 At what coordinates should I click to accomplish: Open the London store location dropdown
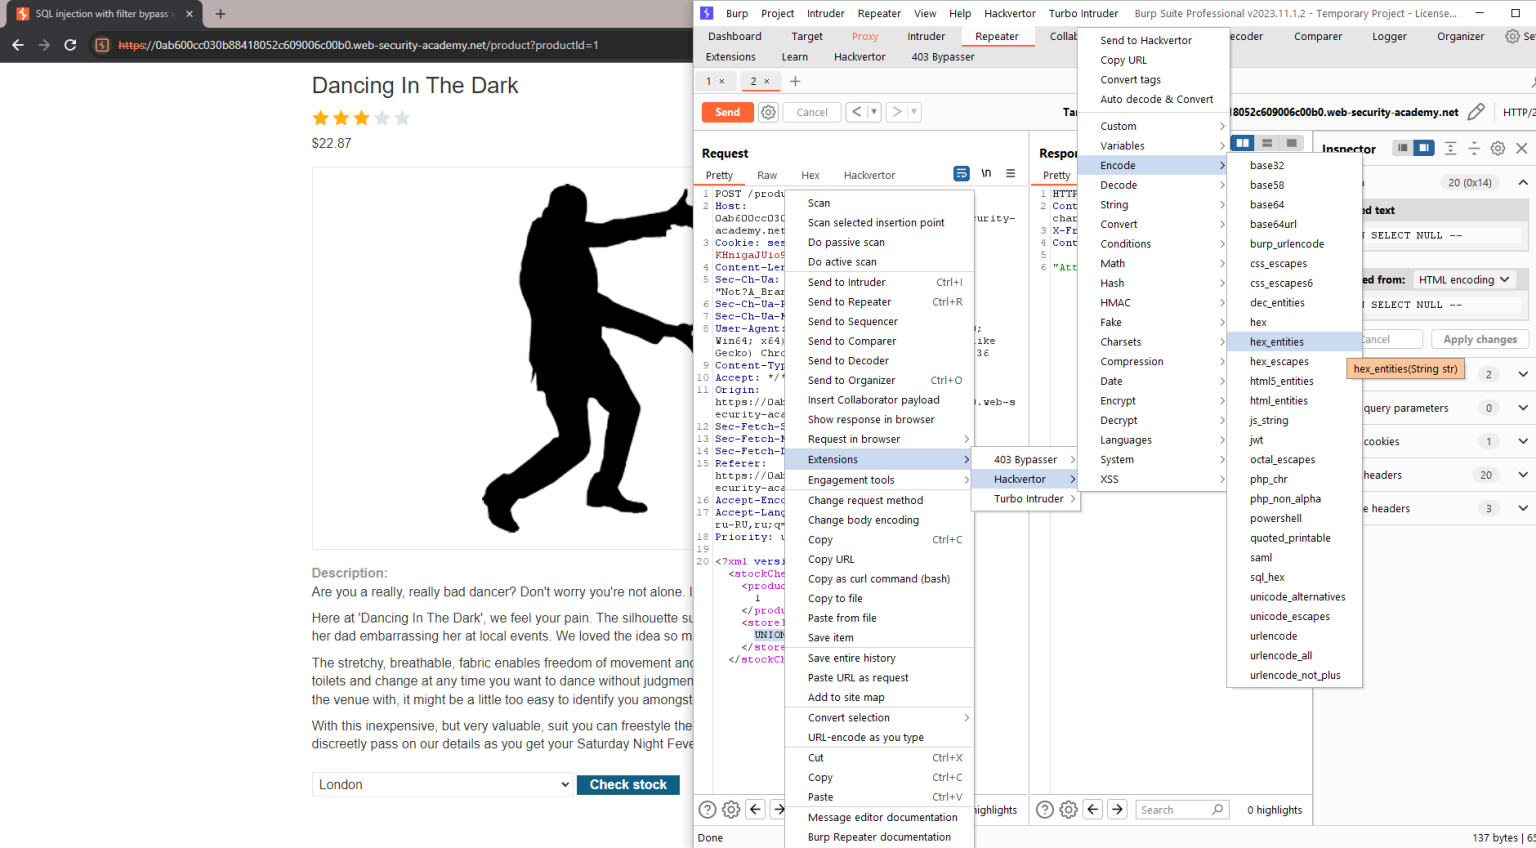[x=441, y=784]
